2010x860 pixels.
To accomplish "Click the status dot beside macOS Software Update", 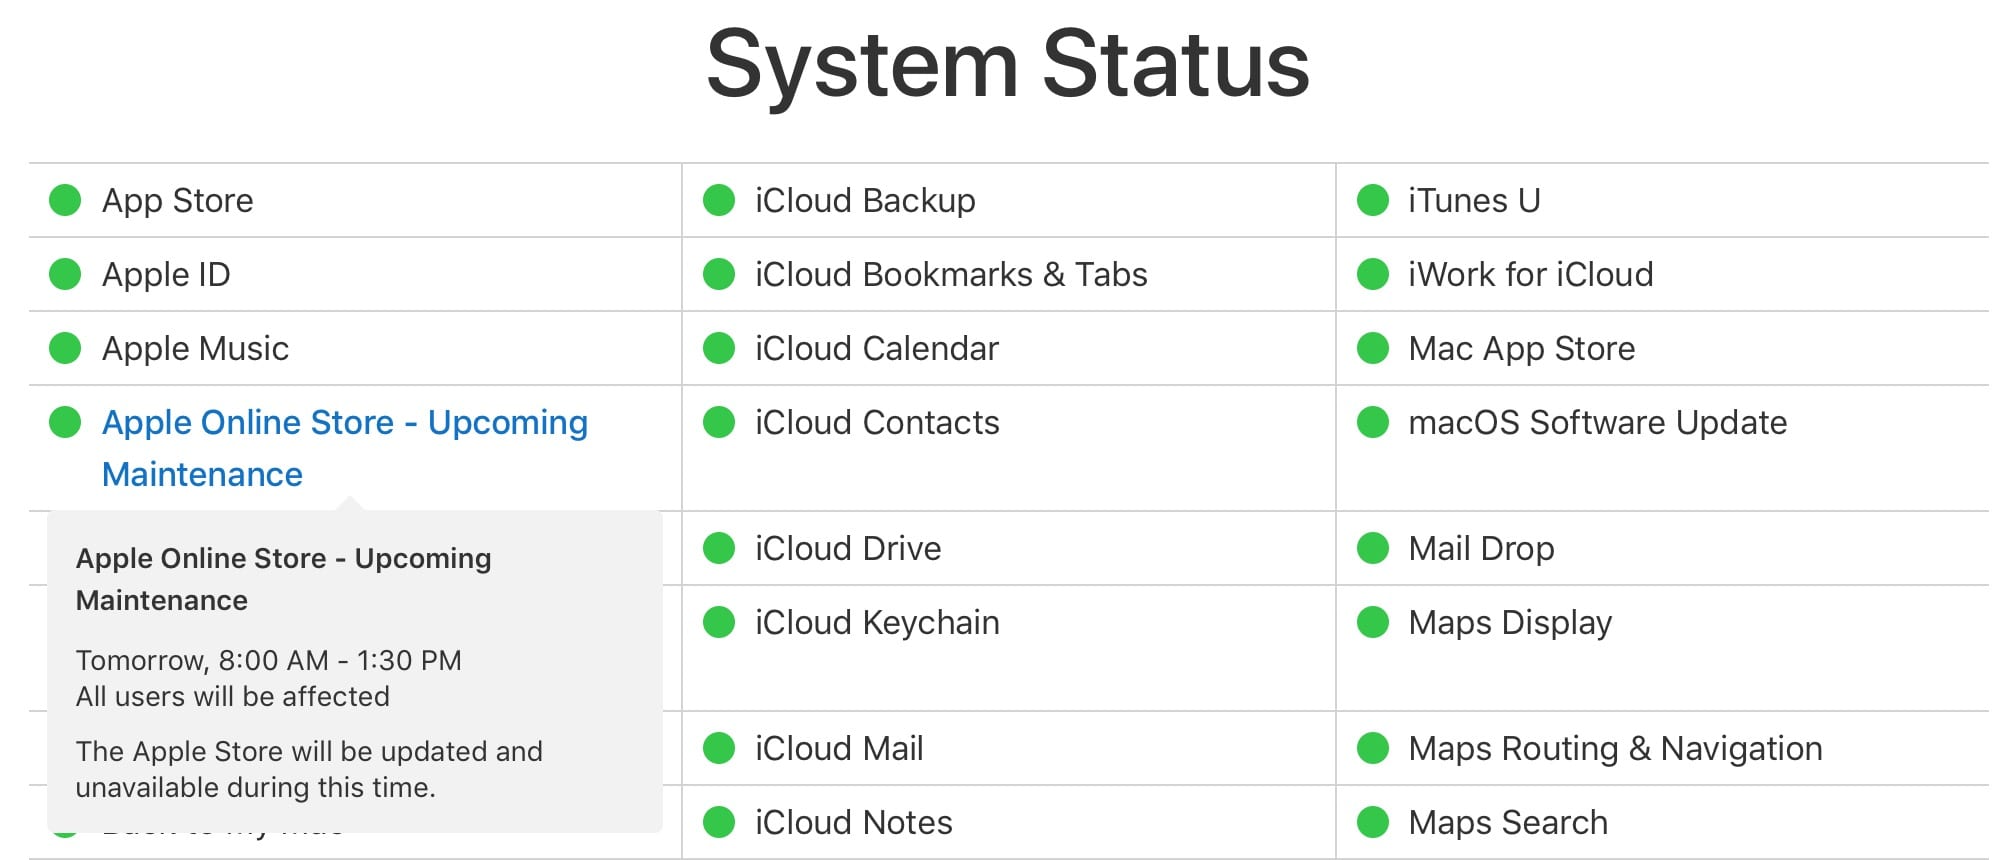I will [1373, 422].
